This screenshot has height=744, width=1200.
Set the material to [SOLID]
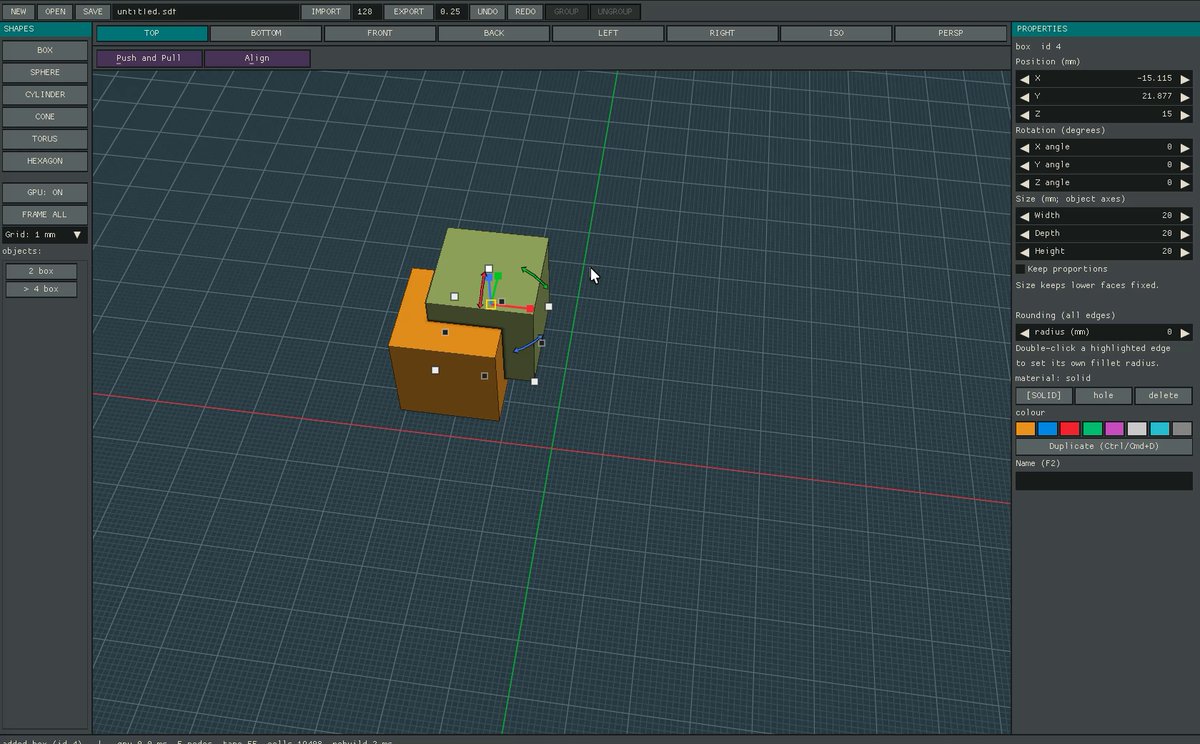tap(1044, 395)
